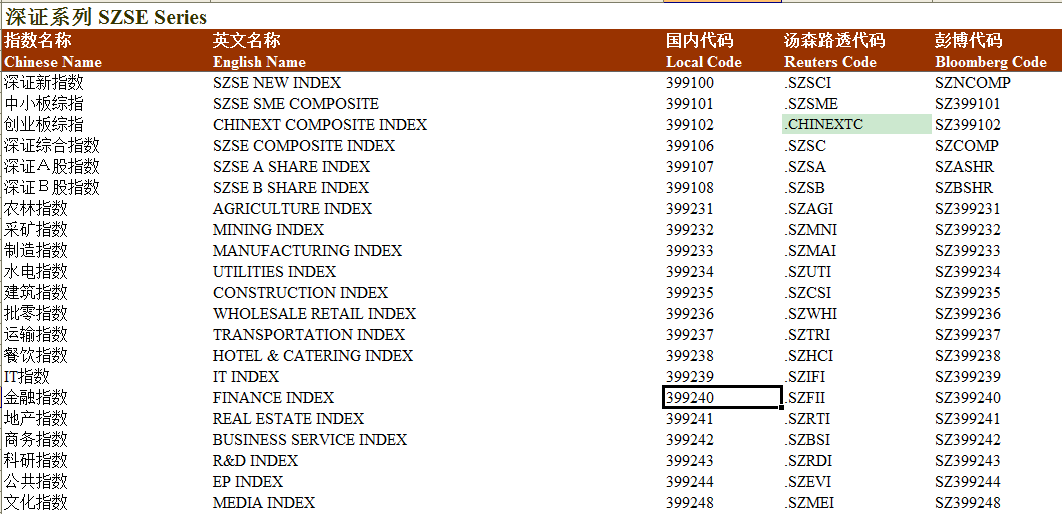Select Bloomberg code SZ399241
Screen dimensions: 1062x514
click(968, 419)
